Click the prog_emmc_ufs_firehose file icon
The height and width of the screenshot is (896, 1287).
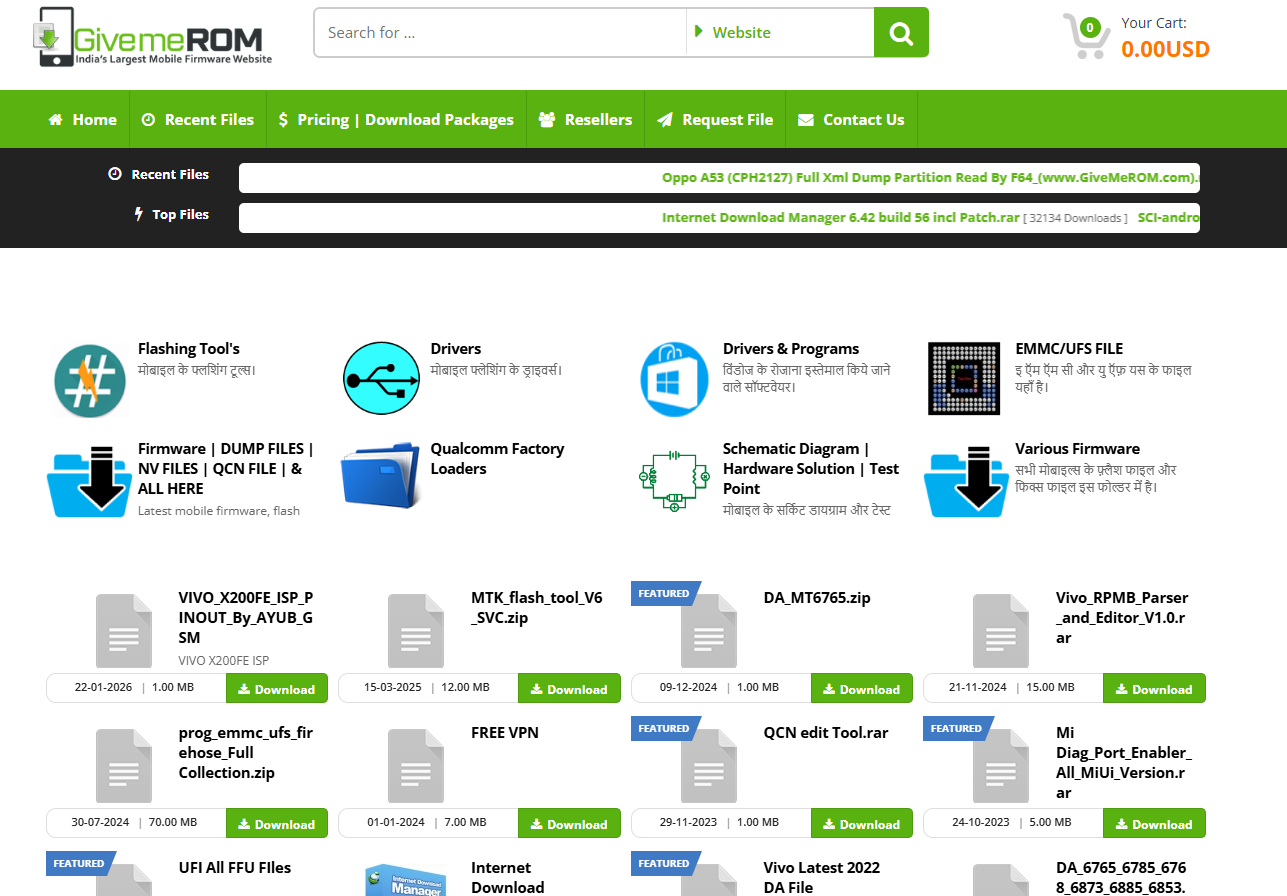coord(124,766)
